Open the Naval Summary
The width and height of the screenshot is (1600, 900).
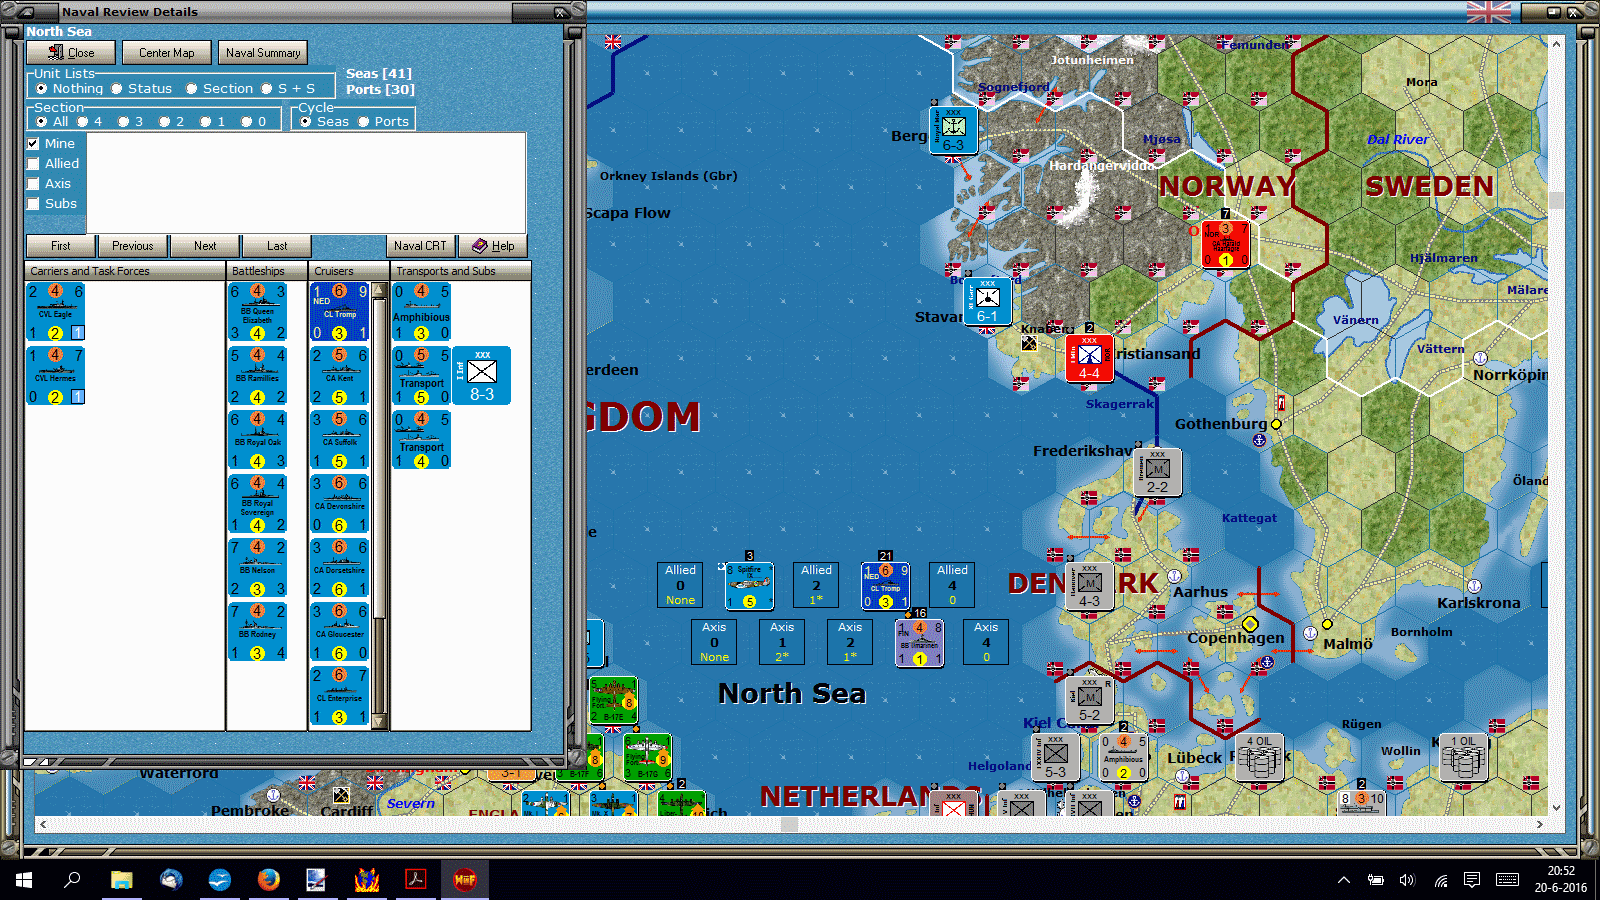click(x=263, y=53)
